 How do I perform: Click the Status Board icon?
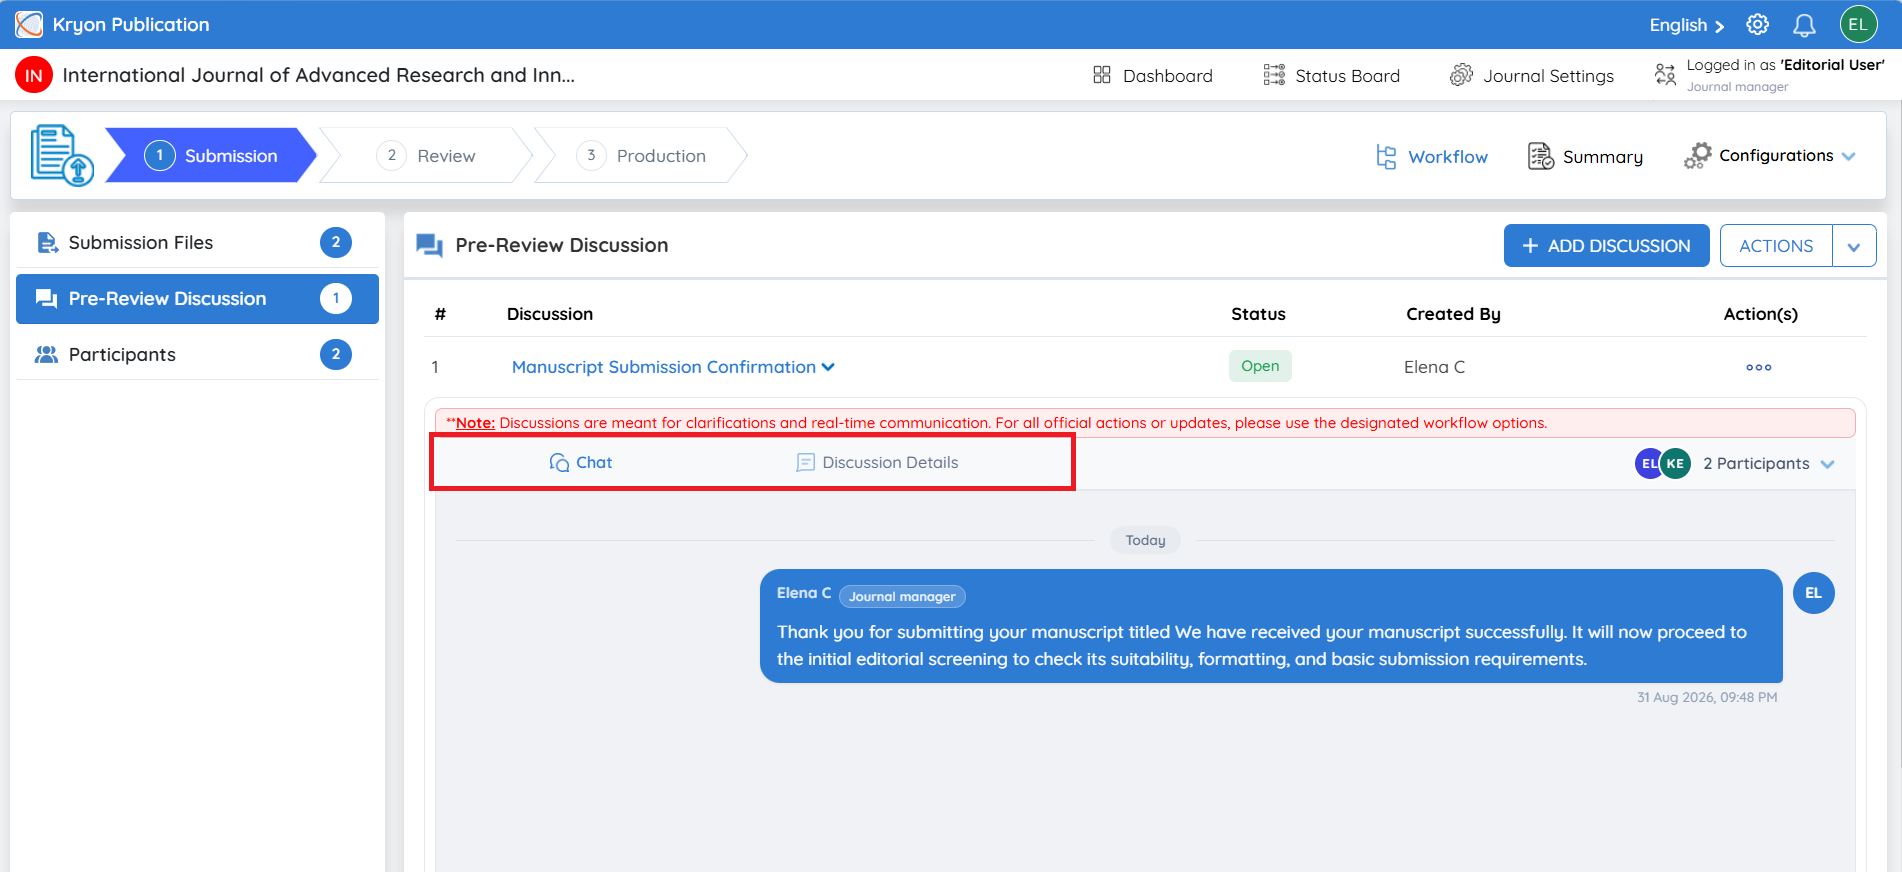1274,75
